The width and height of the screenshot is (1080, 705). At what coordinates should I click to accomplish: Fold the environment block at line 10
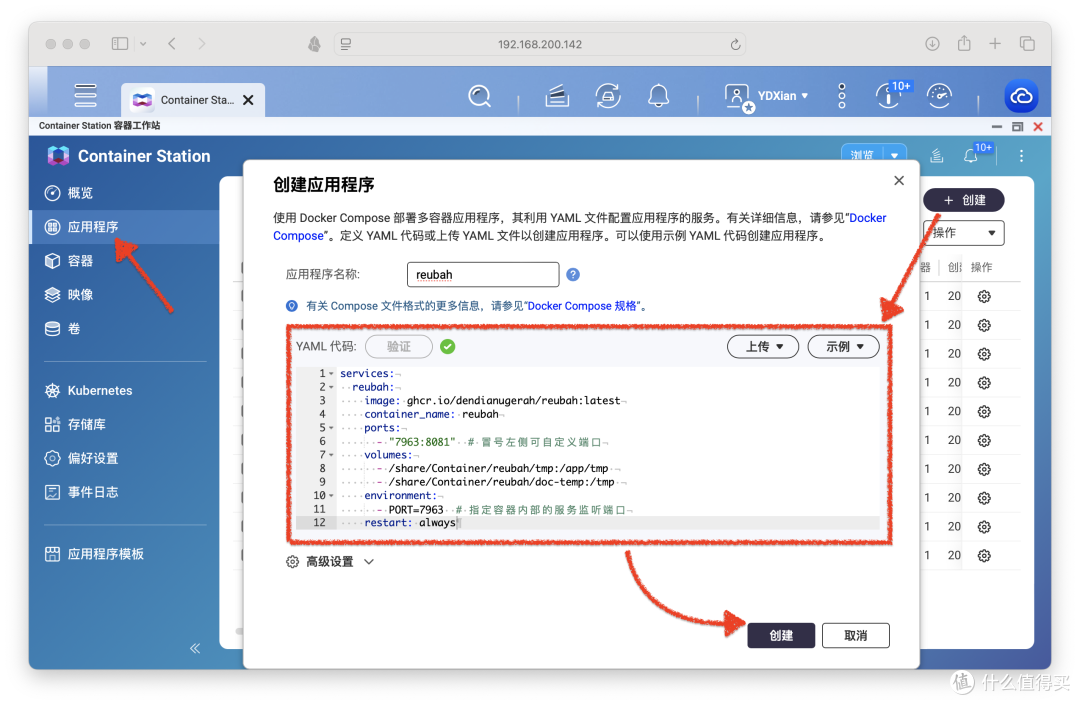point(331,495)
